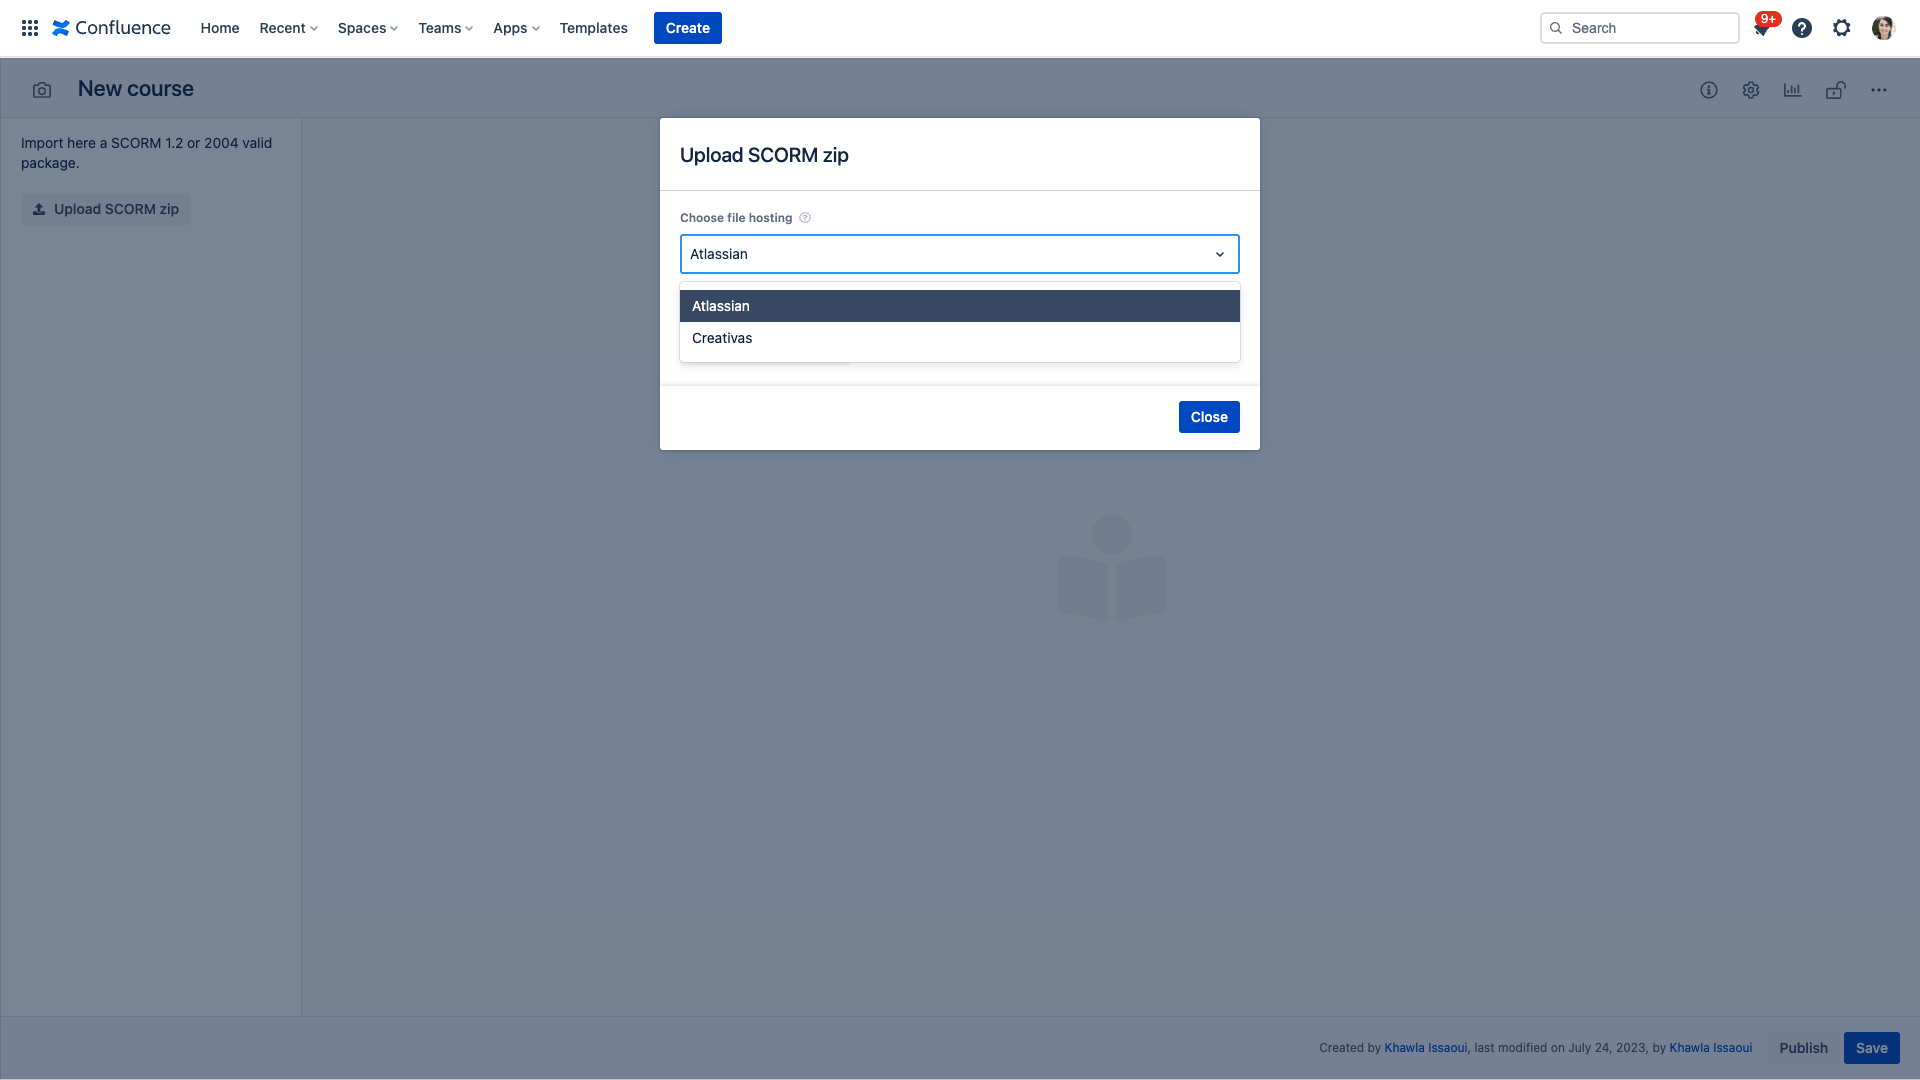Click the Create button
The width and height of the screenshot is (1920, 1080).
688,28
